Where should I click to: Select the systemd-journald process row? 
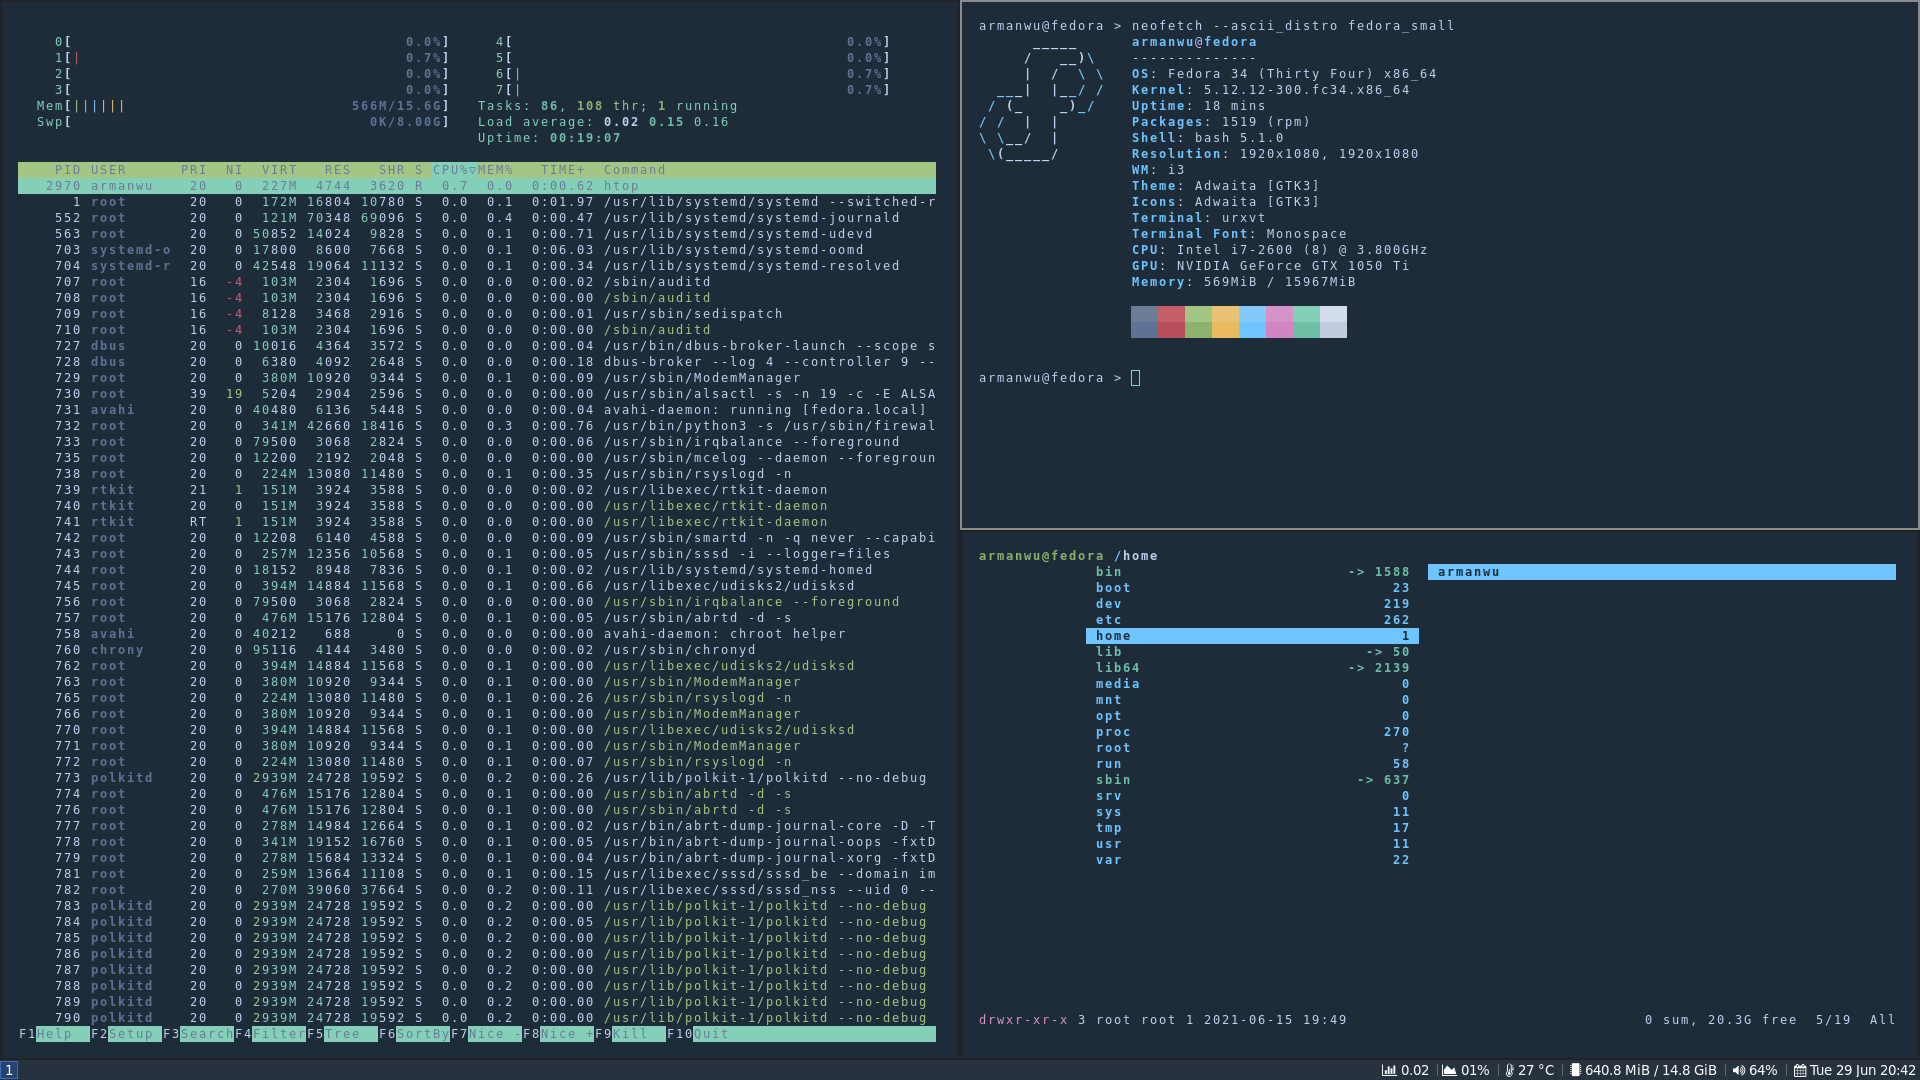[477, 218]
